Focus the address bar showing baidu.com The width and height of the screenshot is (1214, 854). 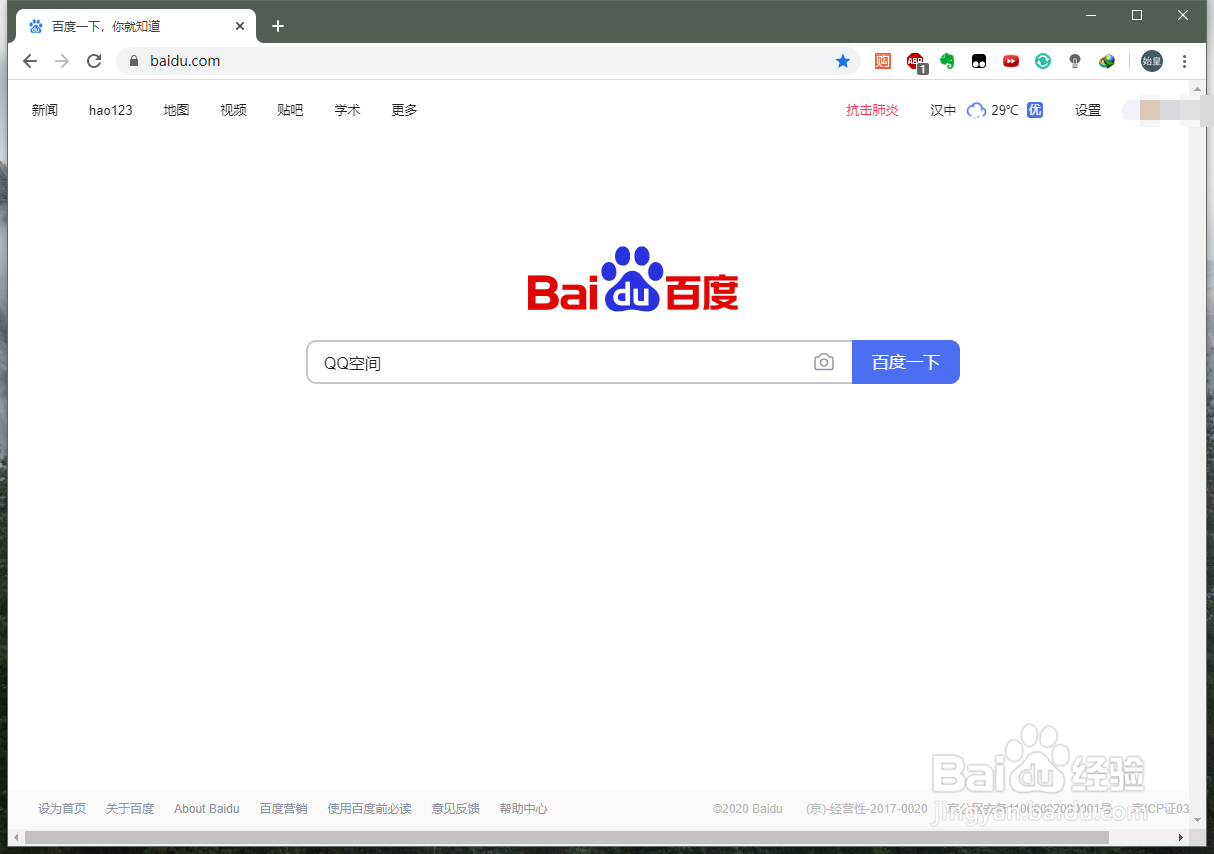click(x=490, y=61)
